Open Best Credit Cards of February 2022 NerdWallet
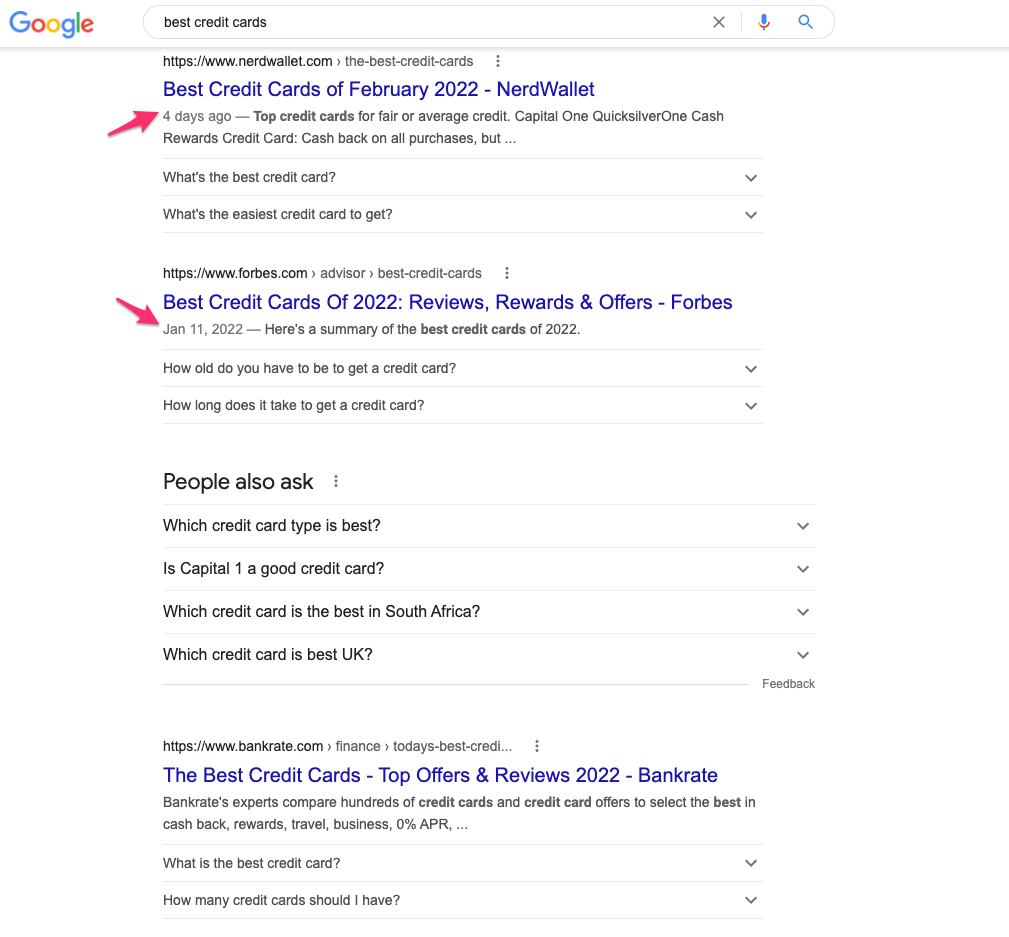1009x937 pixels. click(378, 89)
